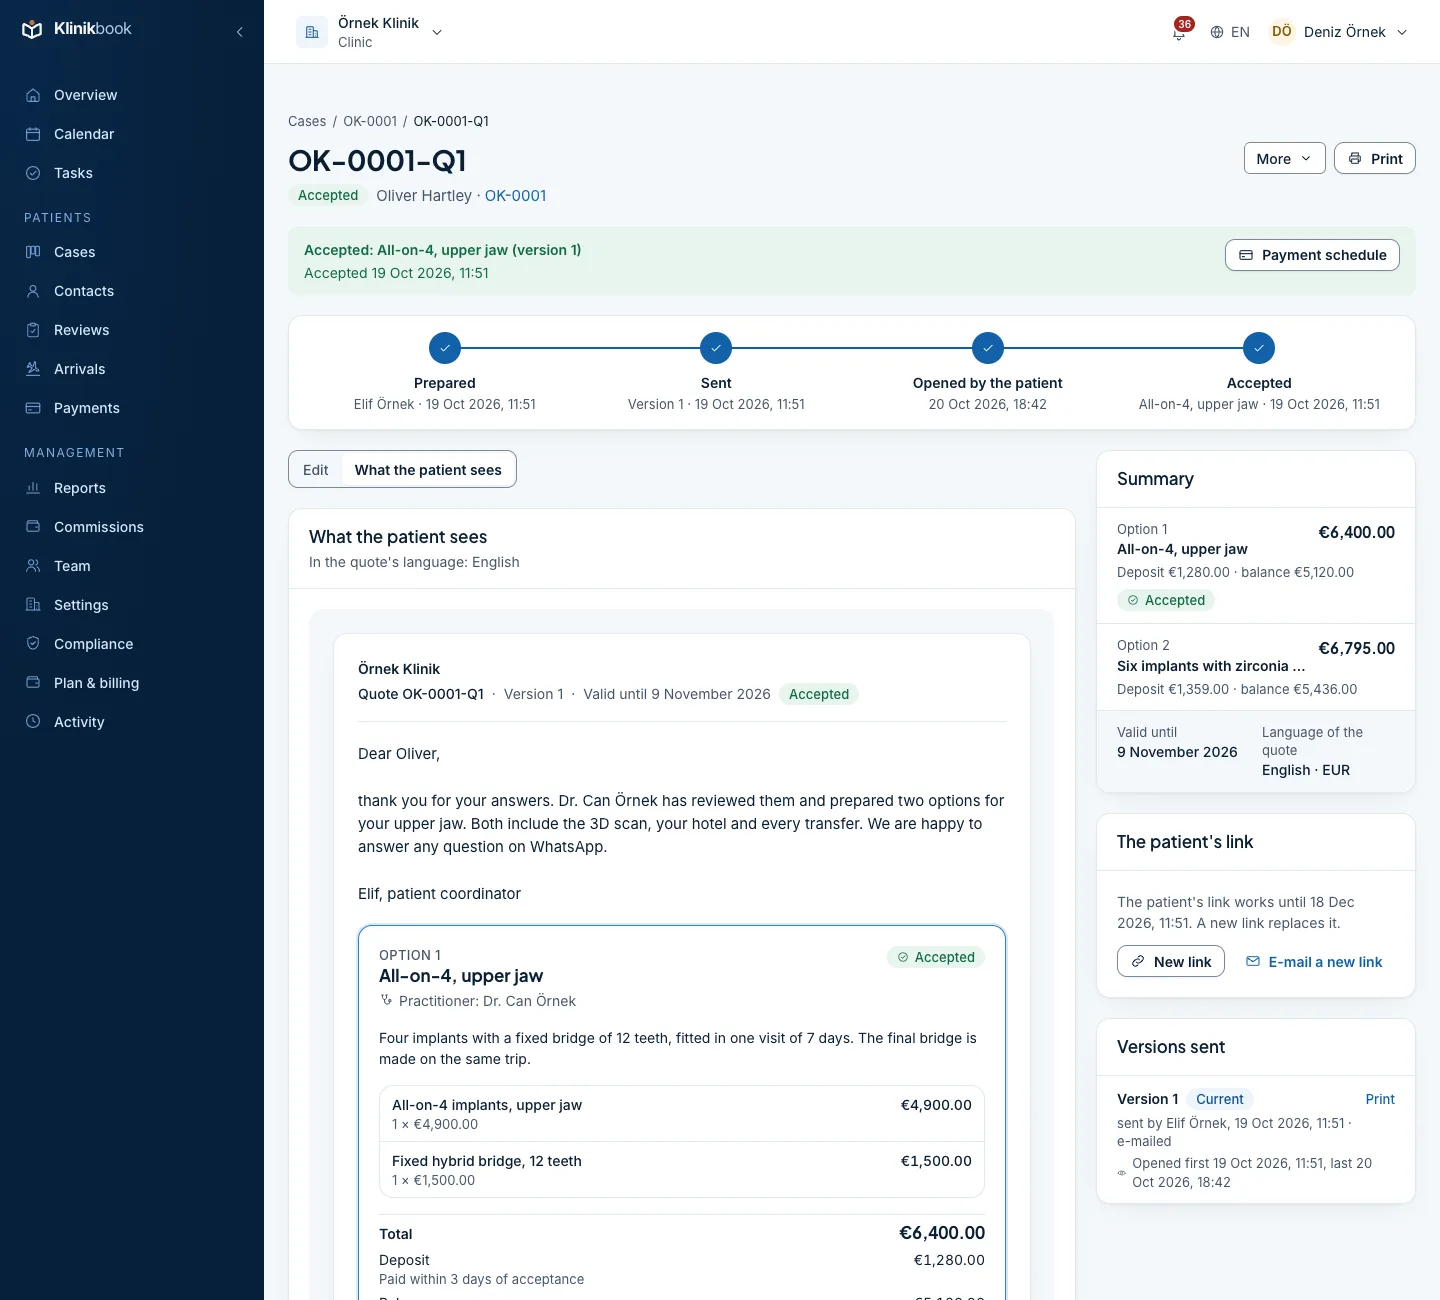Viewport: 1440px width, 1300px height.
Task: Click the Activity clock icon
Action: (33, 722)
